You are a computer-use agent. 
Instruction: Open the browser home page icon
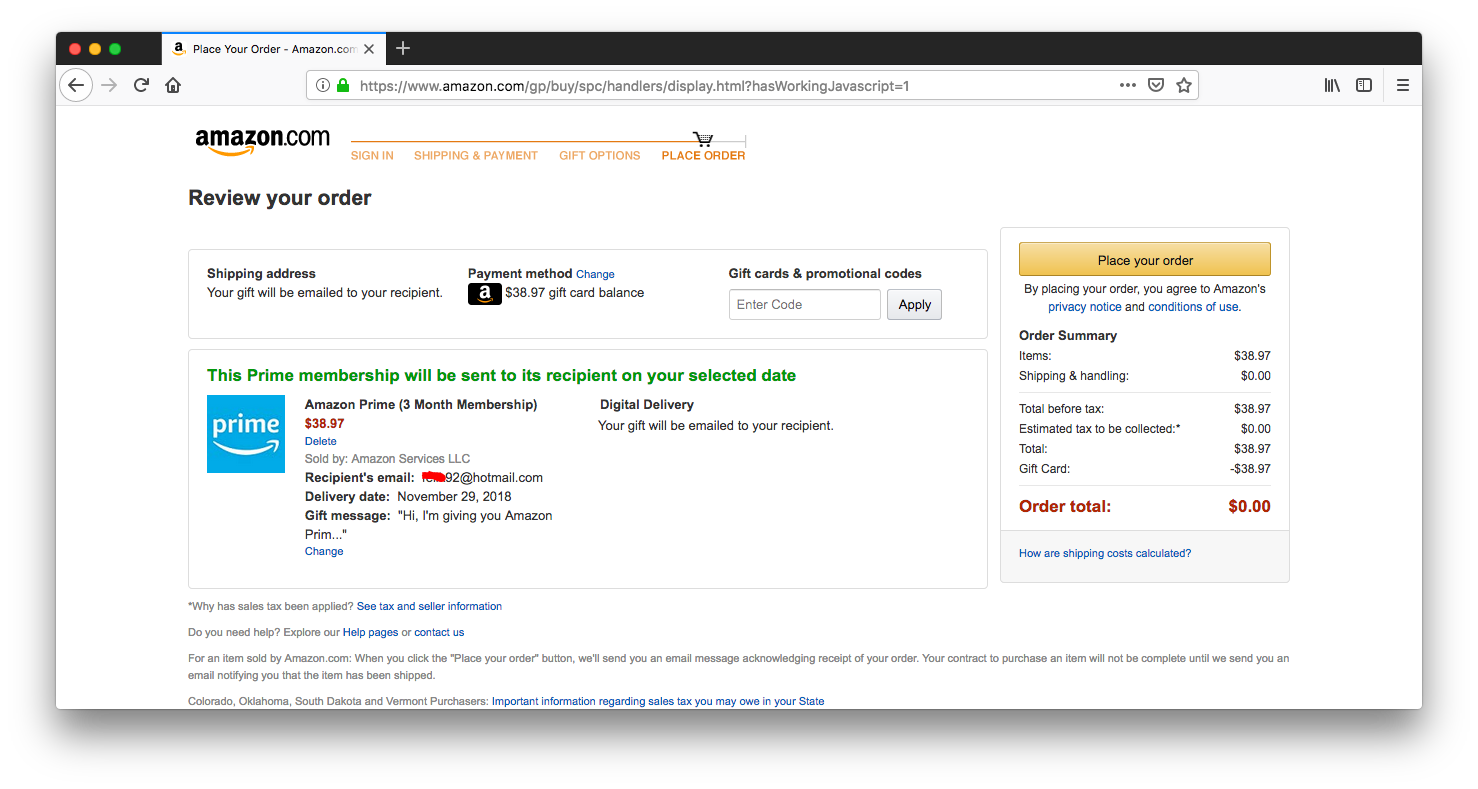(x=173, y=85)
